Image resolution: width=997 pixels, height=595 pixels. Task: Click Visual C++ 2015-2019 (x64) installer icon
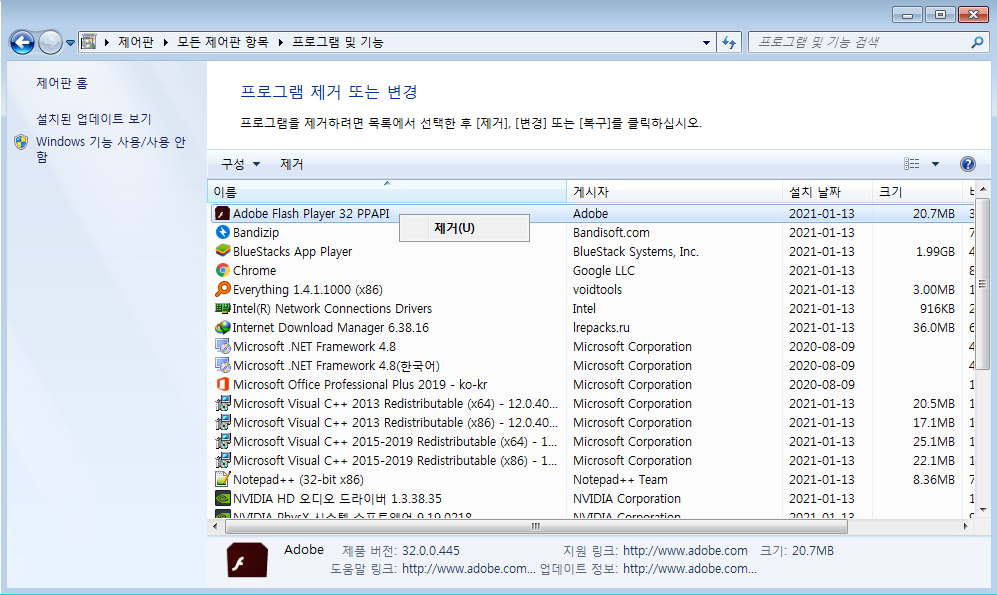[x=223, y=442]
